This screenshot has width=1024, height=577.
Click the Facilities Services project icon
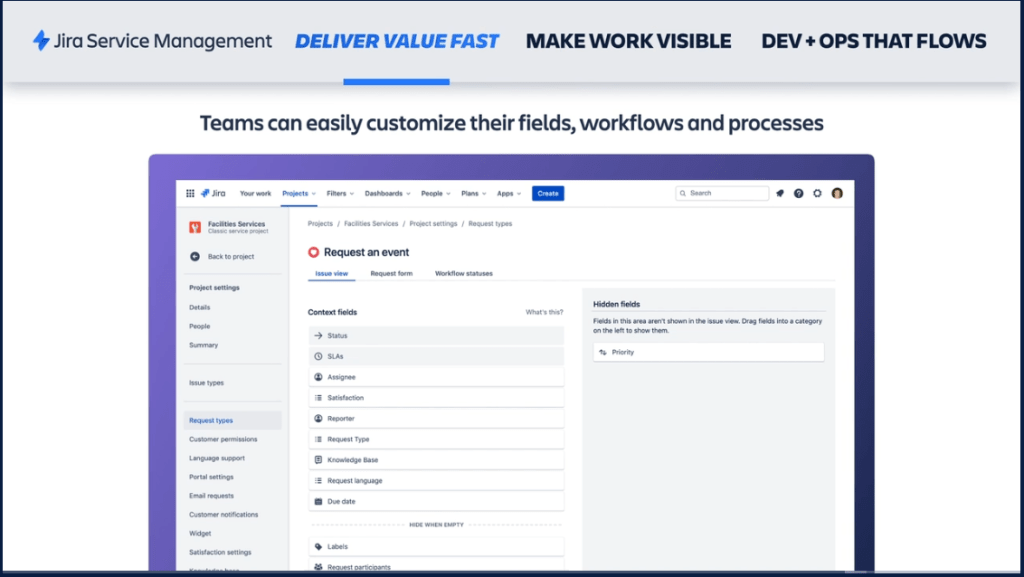click(195, 227)
